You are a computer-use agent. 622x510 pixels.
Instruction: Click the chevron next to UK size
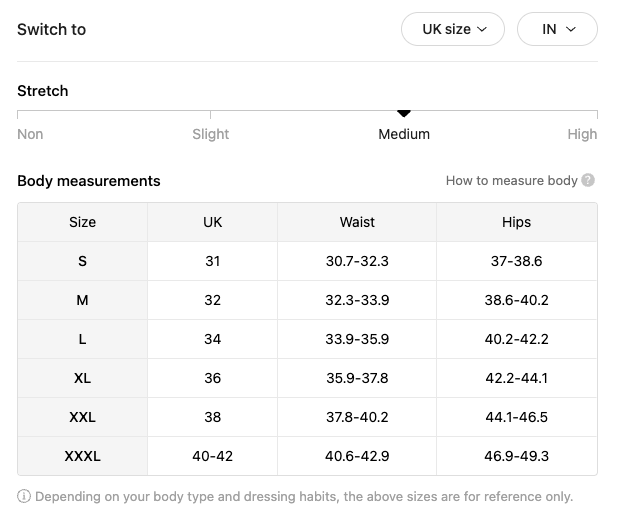pos(482,29)
